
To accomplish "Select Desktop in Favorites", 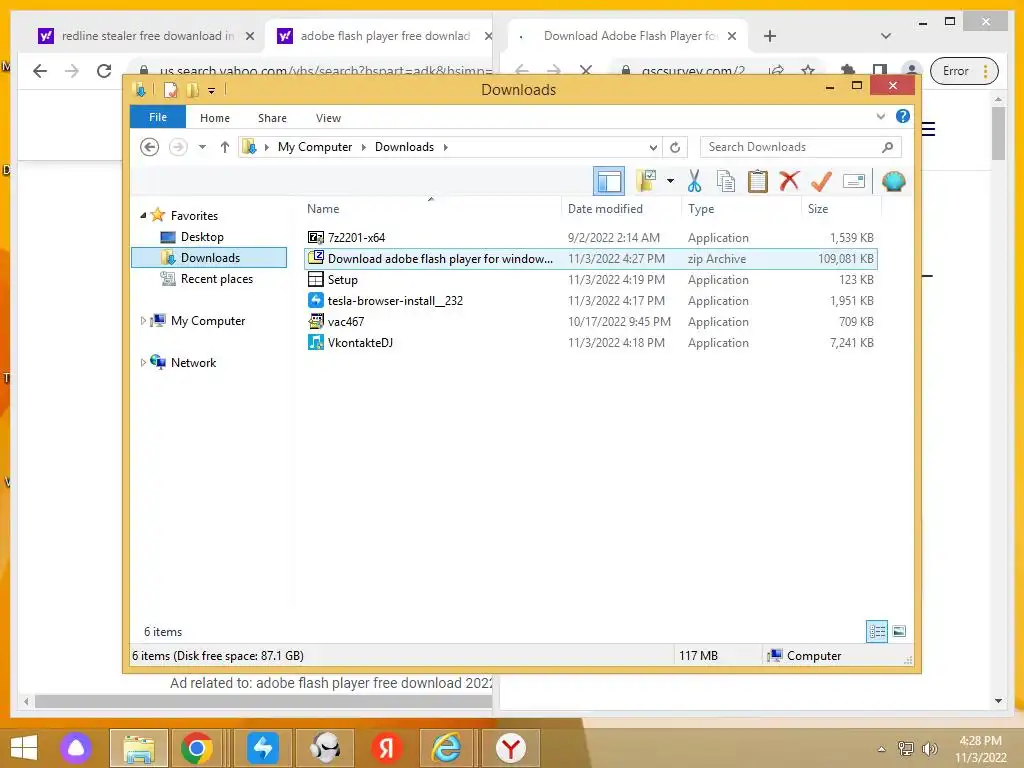I will tap(202, 236).
